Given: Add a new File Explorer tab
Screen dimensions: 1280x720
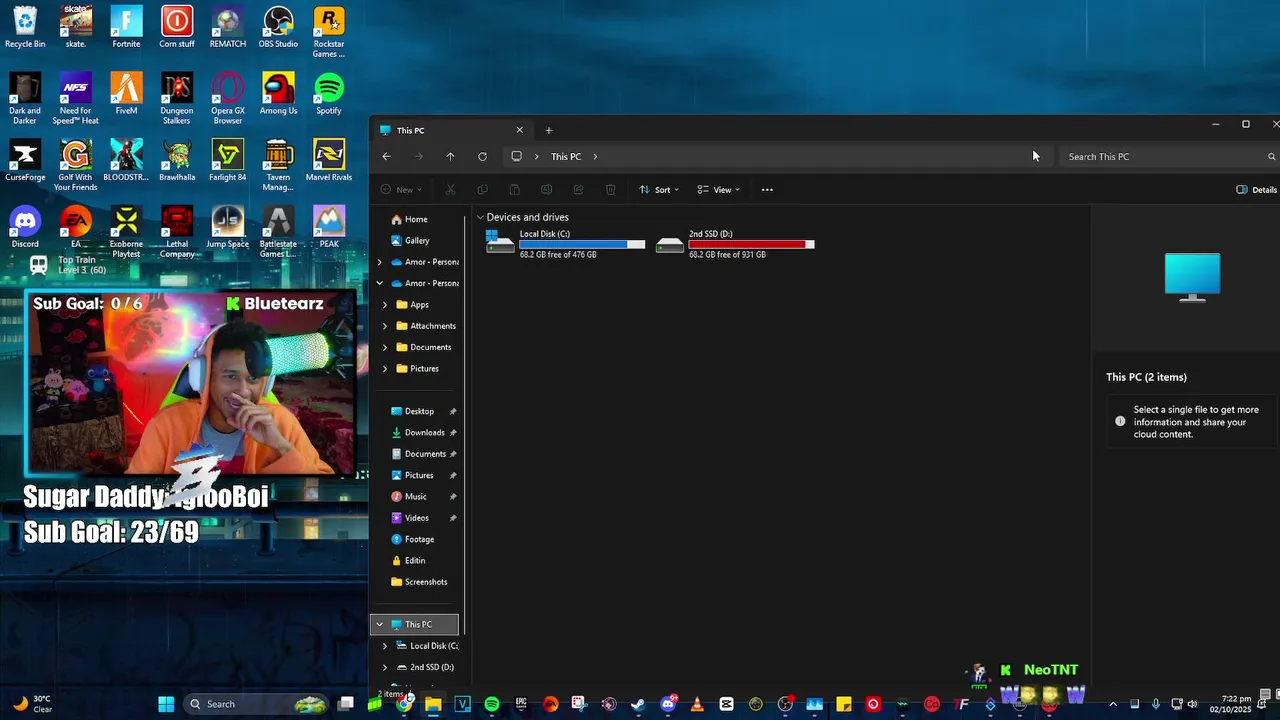Looking at the screenshot, I should [x=548, y=130].
